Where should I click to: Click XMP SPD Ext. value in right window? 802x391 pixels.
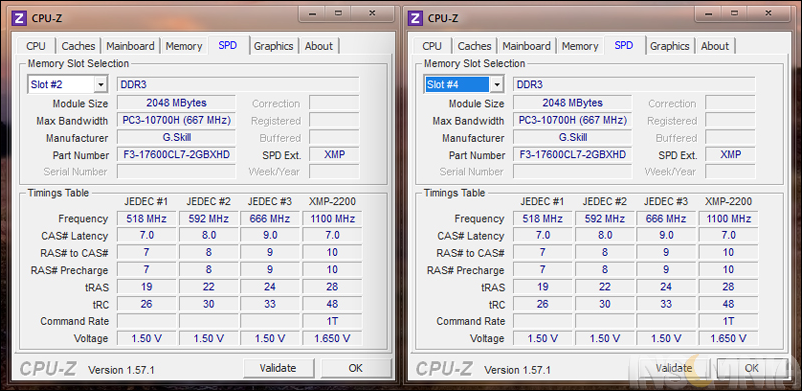(x=730, y=155)
